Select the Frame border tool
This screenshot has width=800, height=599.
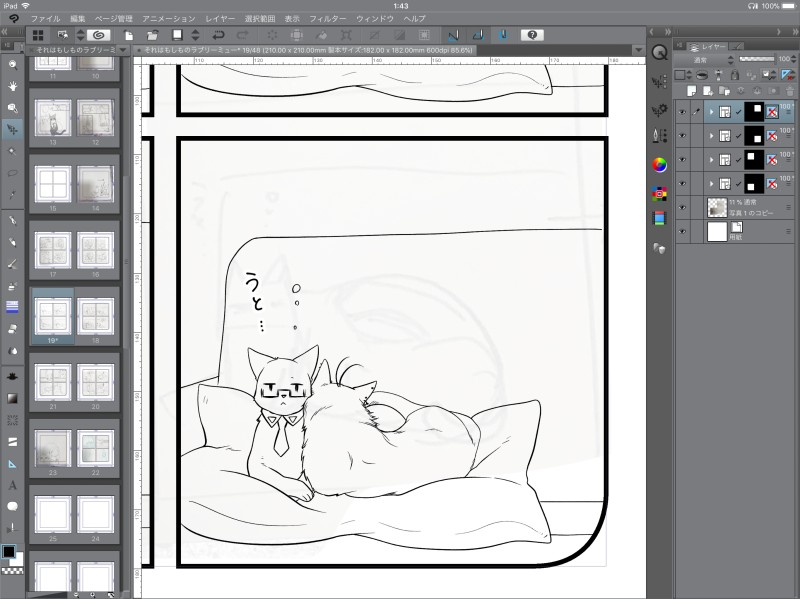click(13, 442)
